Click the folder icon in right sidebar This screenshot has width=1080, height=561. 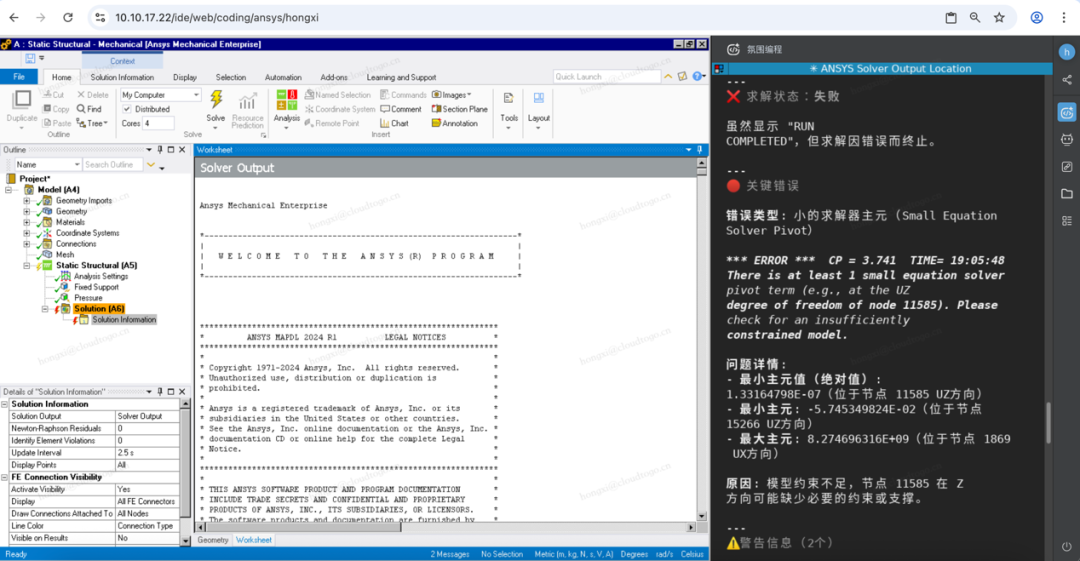pos(1067,194)
